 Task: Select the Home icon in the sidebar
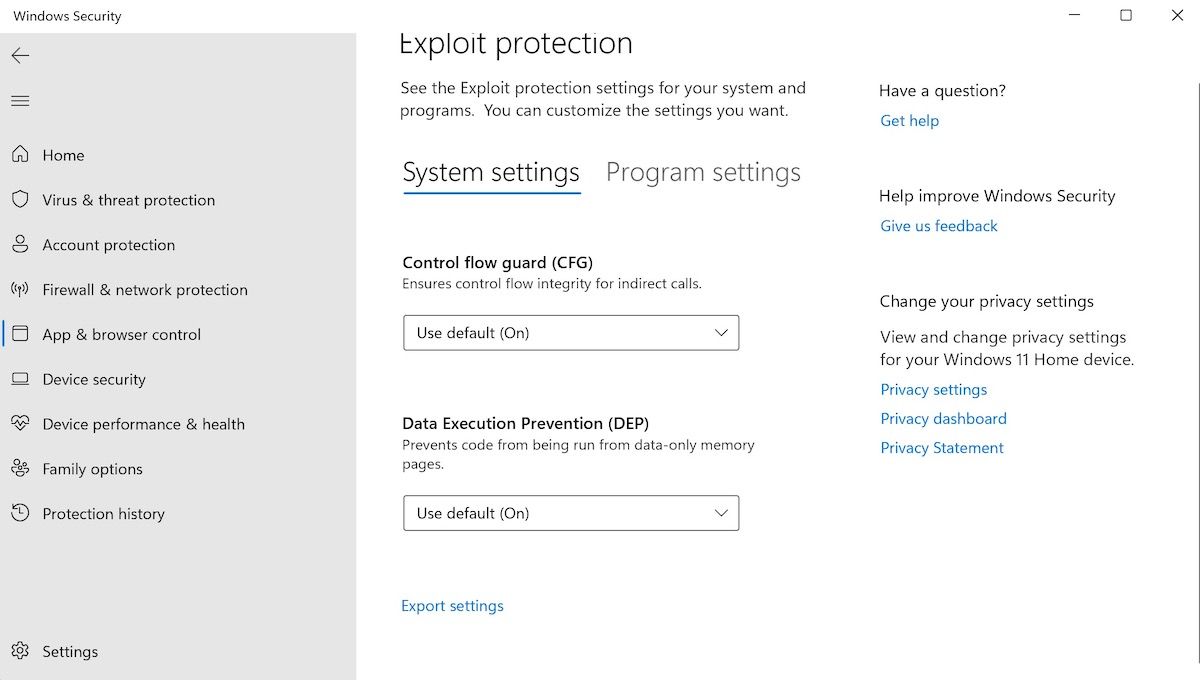[x=20, y=155]
